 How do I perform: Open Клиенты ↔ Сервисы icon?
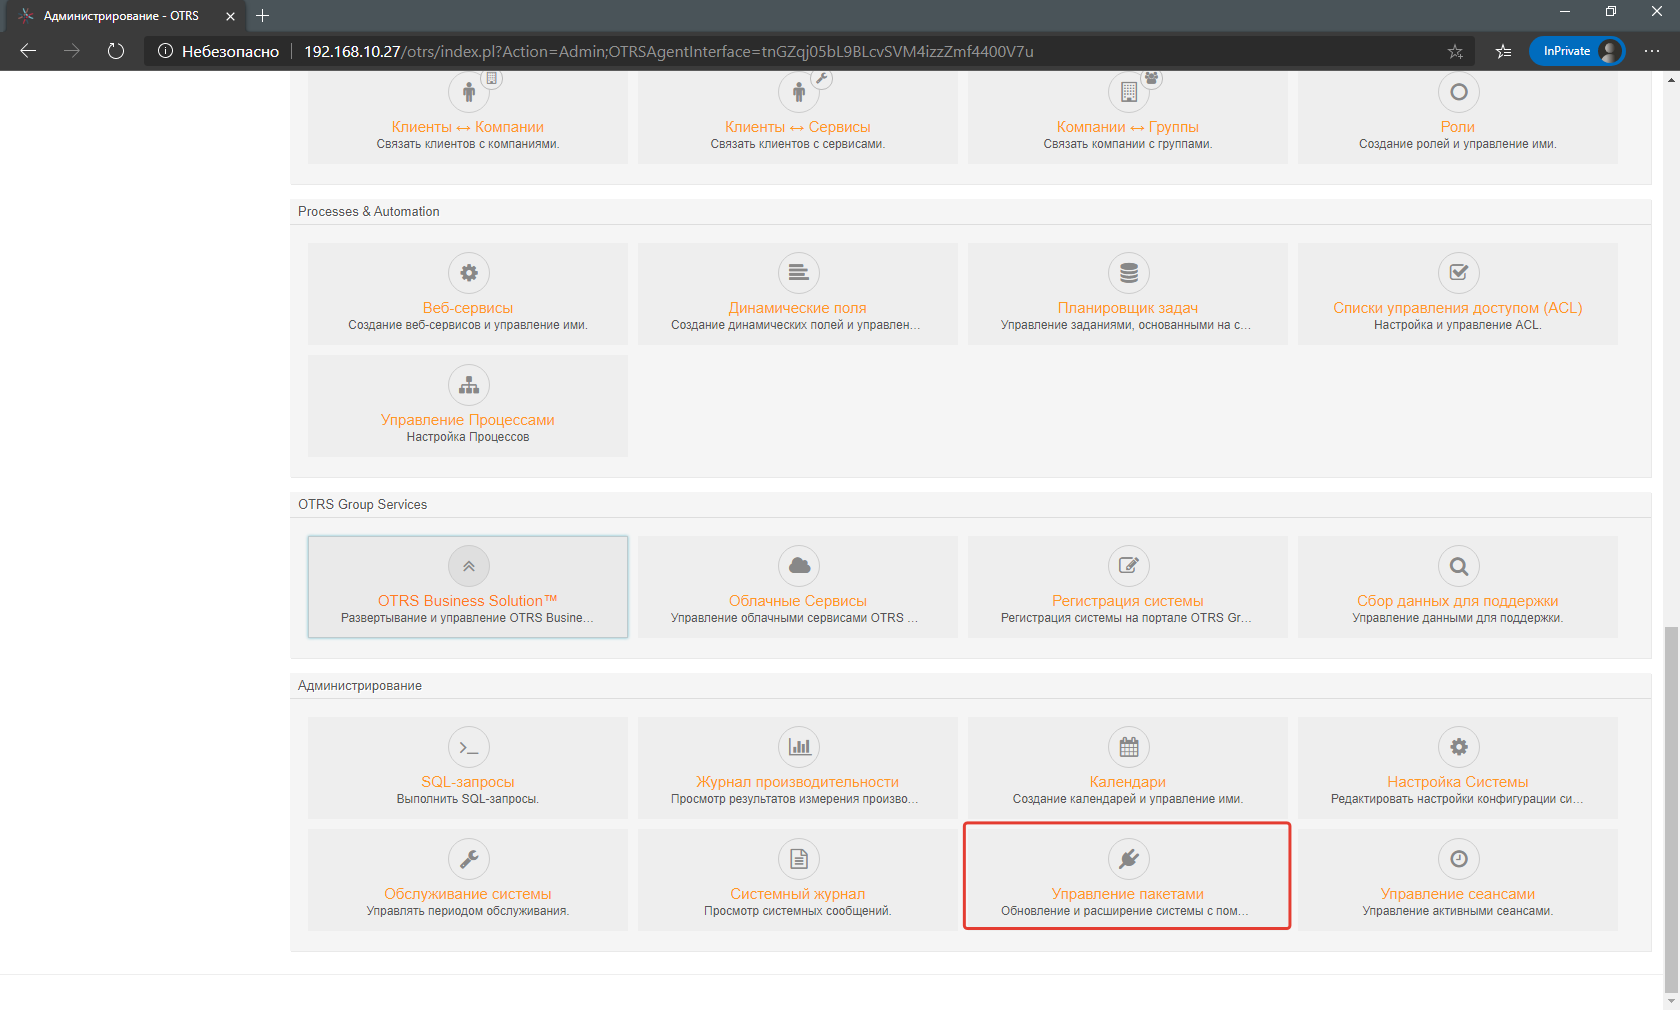(x=799, y=92)
